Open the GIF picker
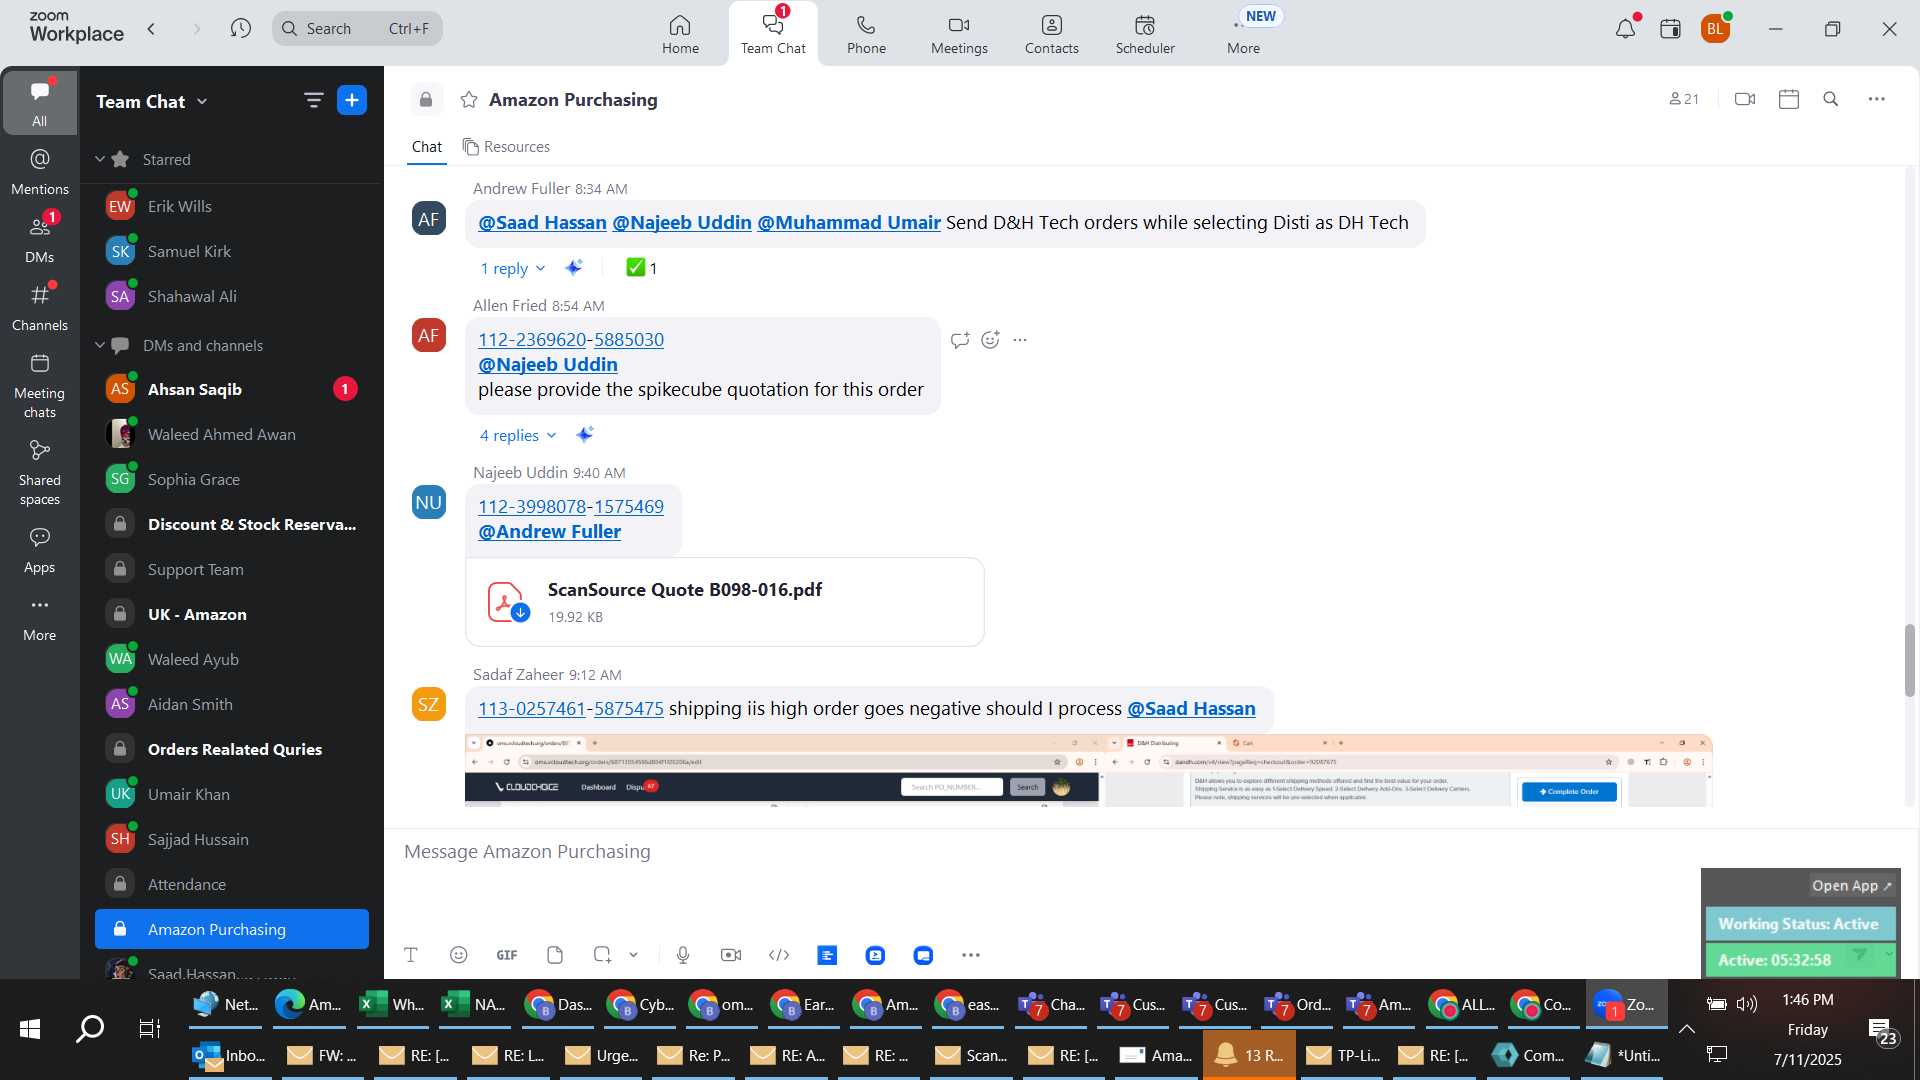Image resolution: width=1920 pixels, height=1080 pixels. [507, 955]
